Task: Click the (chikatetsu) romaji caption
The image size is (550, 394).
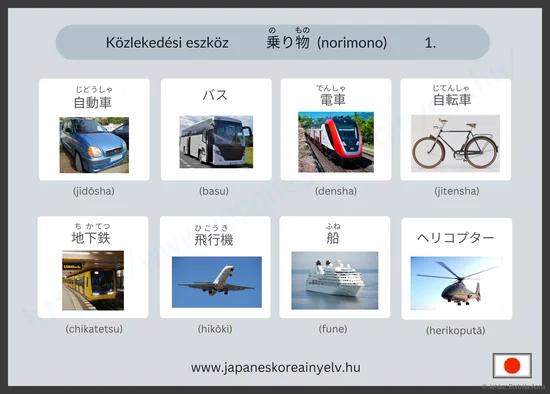Action: (x=94, y=329)
